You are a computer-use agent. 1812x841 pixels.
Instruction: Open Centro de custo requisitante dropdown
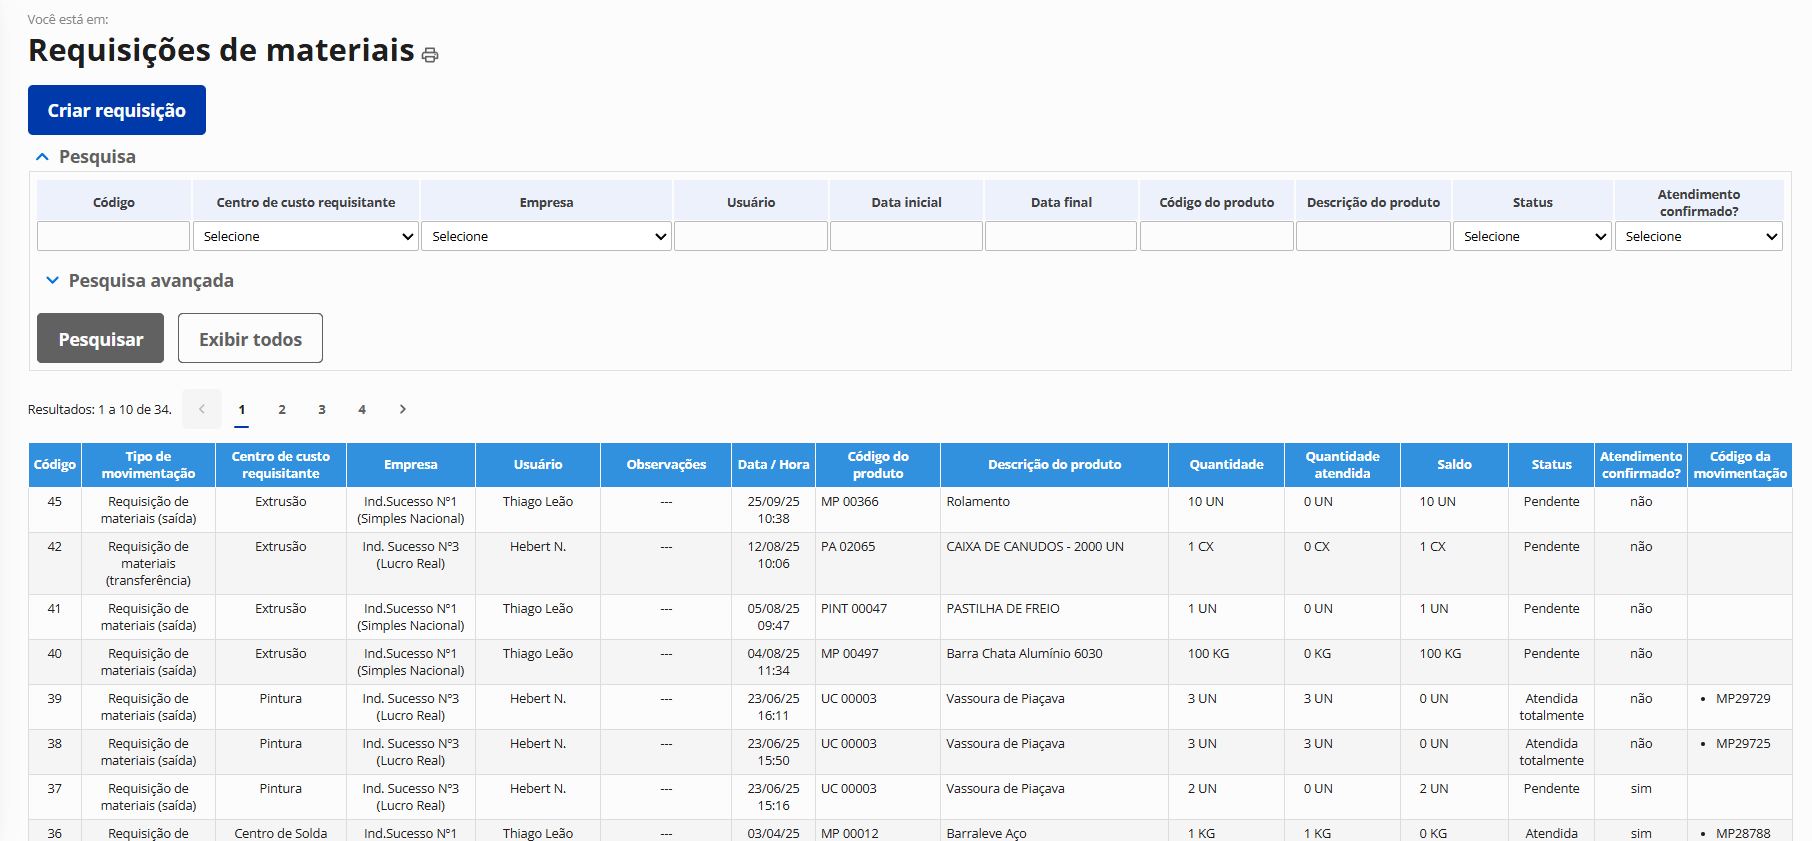click(x=306, y=237)
